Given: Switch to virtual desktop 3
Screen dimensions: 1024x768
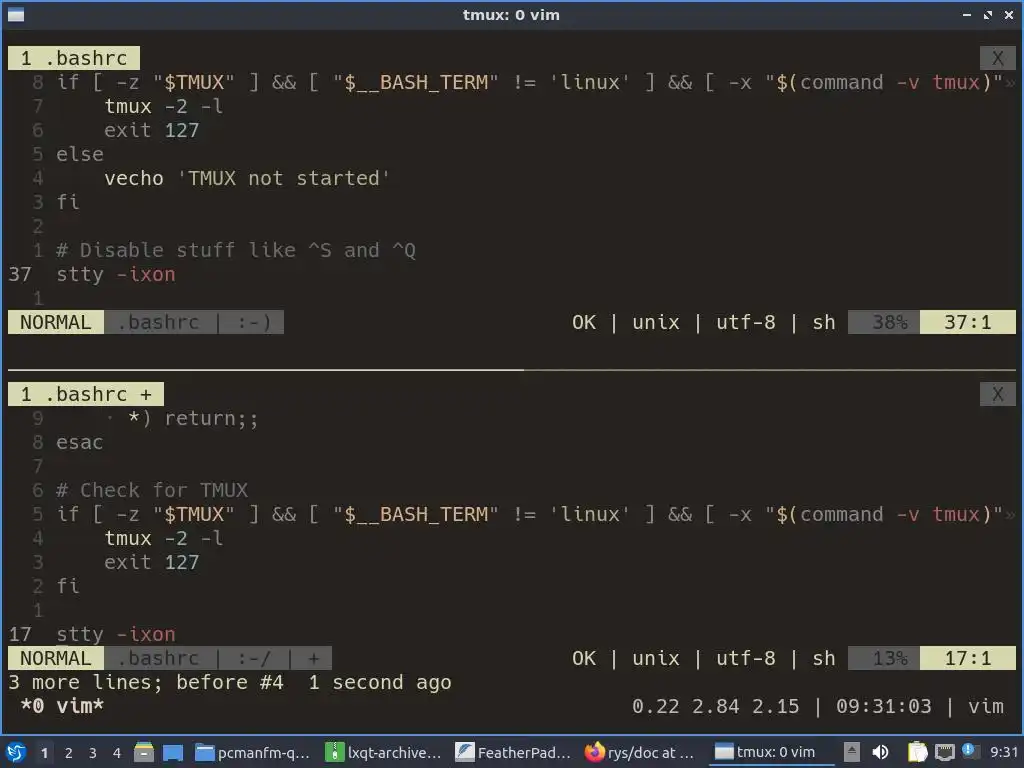Looking at the screenshot, I should click(x=93, y=753).
